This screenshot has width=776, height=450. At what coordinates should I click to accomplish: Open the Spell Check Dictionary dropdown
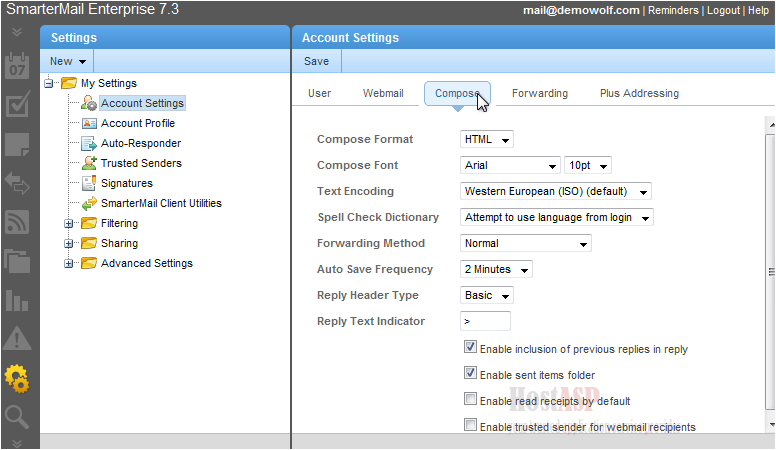point(556,217)
